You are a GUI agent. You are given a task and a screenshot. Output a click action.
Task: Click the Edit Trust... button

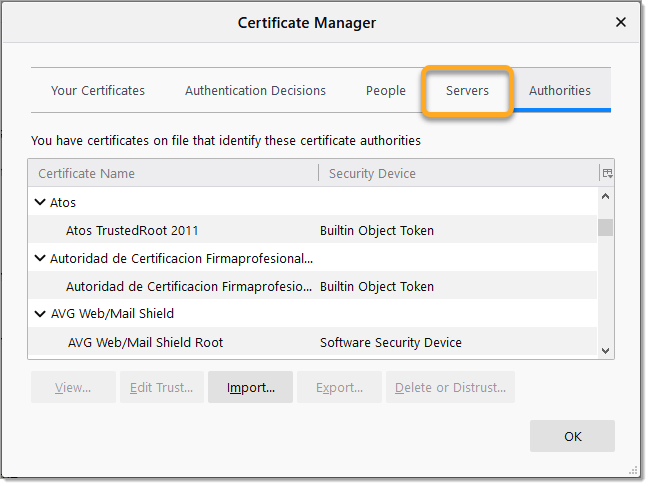pyautogui.click(x=161, y=387)
